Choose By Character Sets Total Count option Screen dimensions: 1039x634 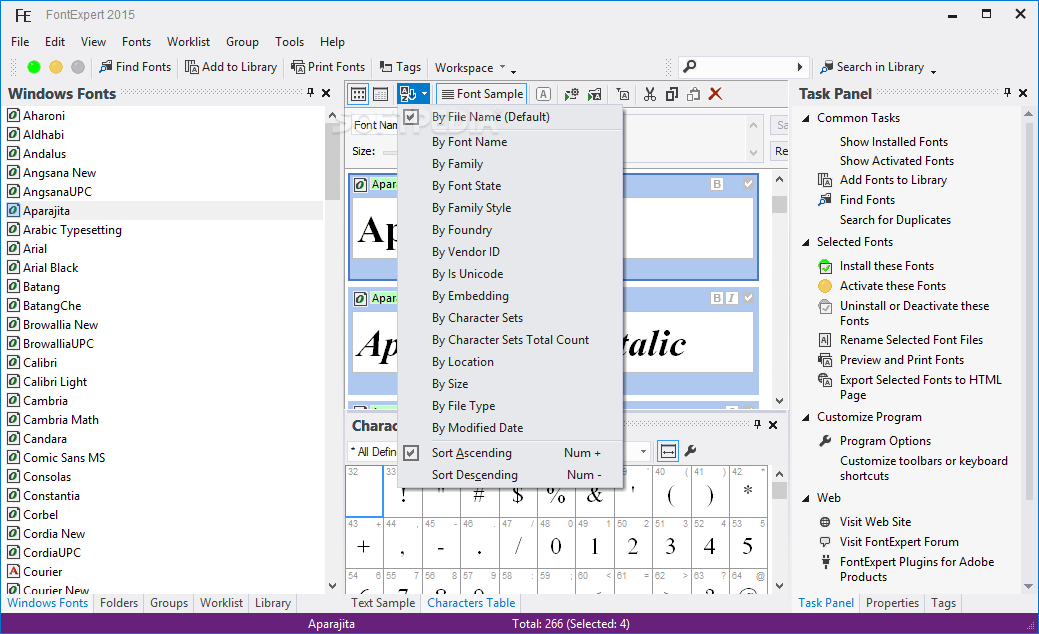point(510,340)
